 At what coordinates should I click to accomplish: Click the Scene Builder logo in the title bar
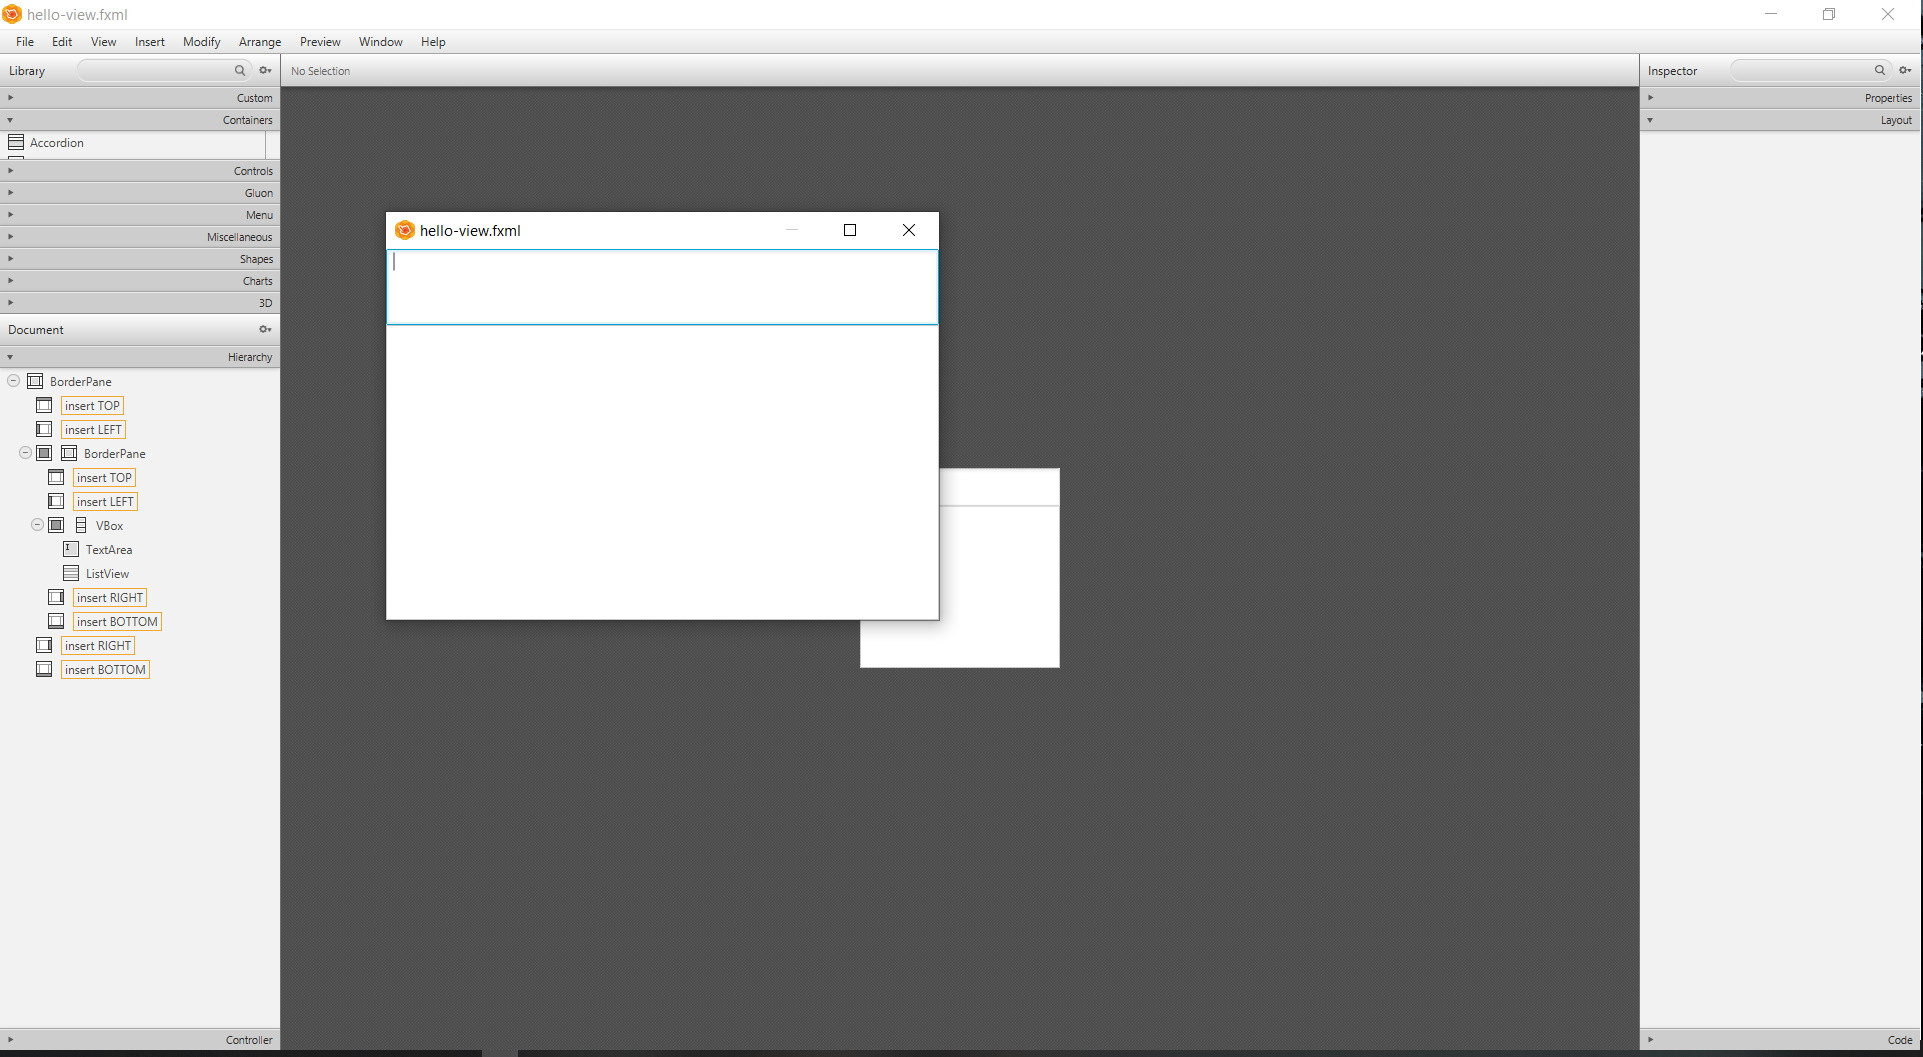pos(11,14)
